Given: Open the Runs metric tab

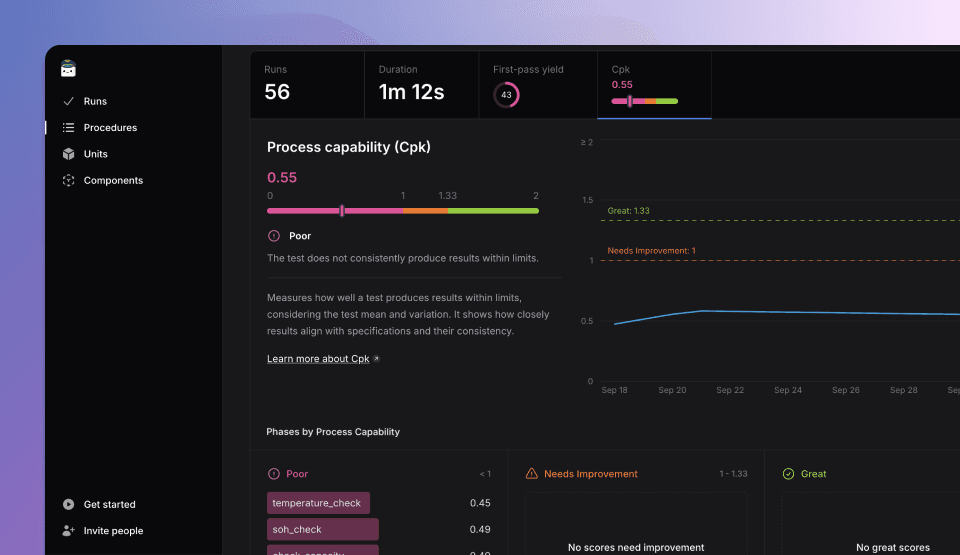Looking at the screenshot, I should [x=306, y=85].
